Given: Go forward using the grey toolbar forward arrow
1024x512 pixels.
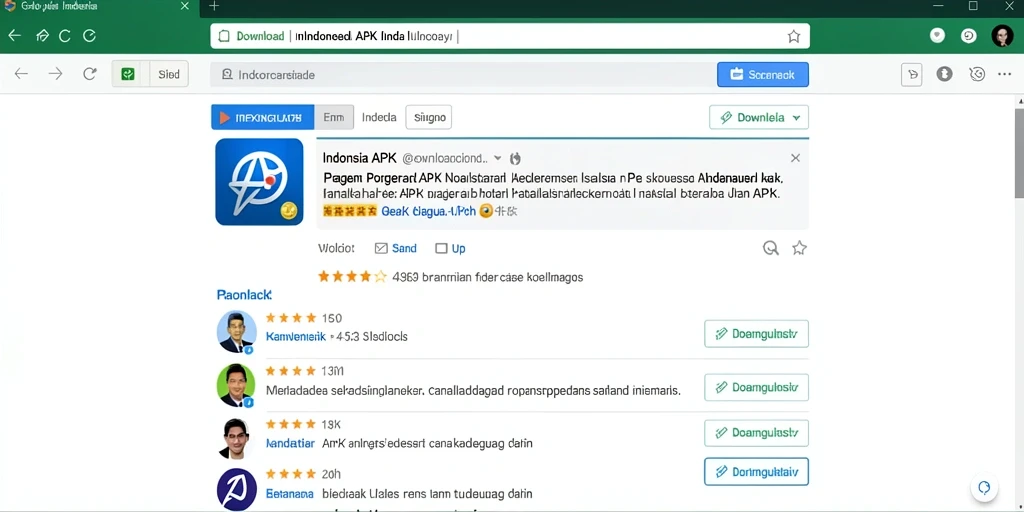Looking at the screenshot, I should [56, 74].
